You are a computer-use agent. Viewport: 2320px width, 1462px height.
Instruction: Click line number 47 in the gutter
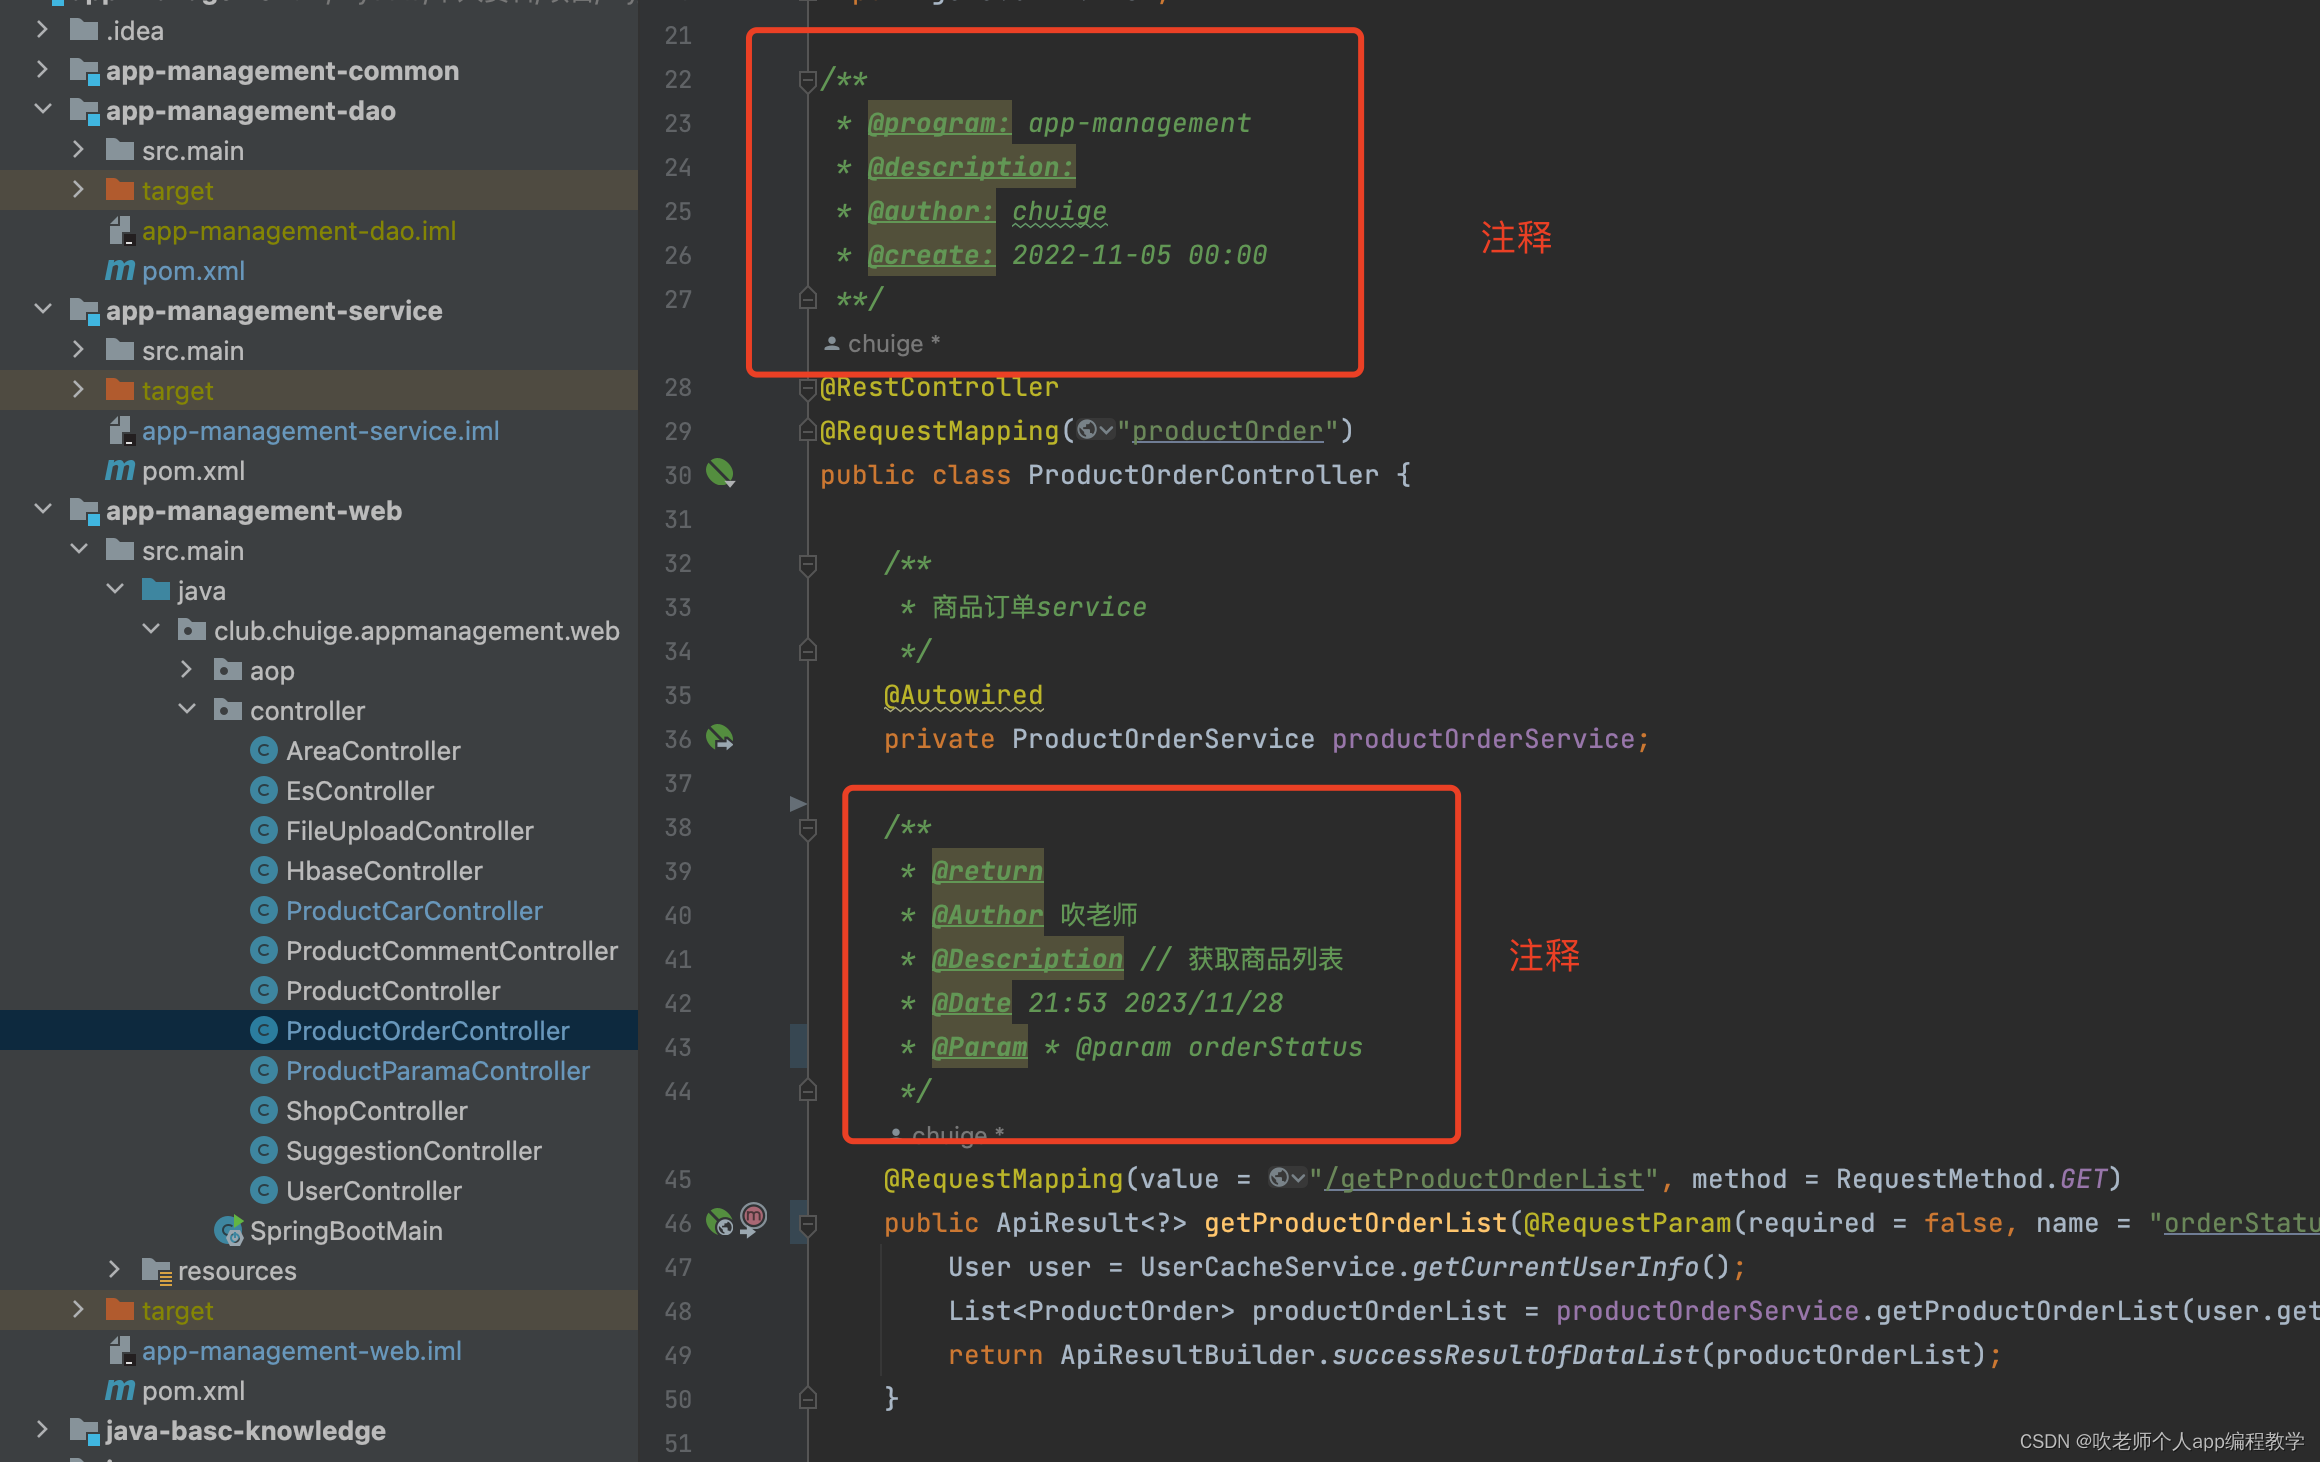click(x=678, y=1268)
